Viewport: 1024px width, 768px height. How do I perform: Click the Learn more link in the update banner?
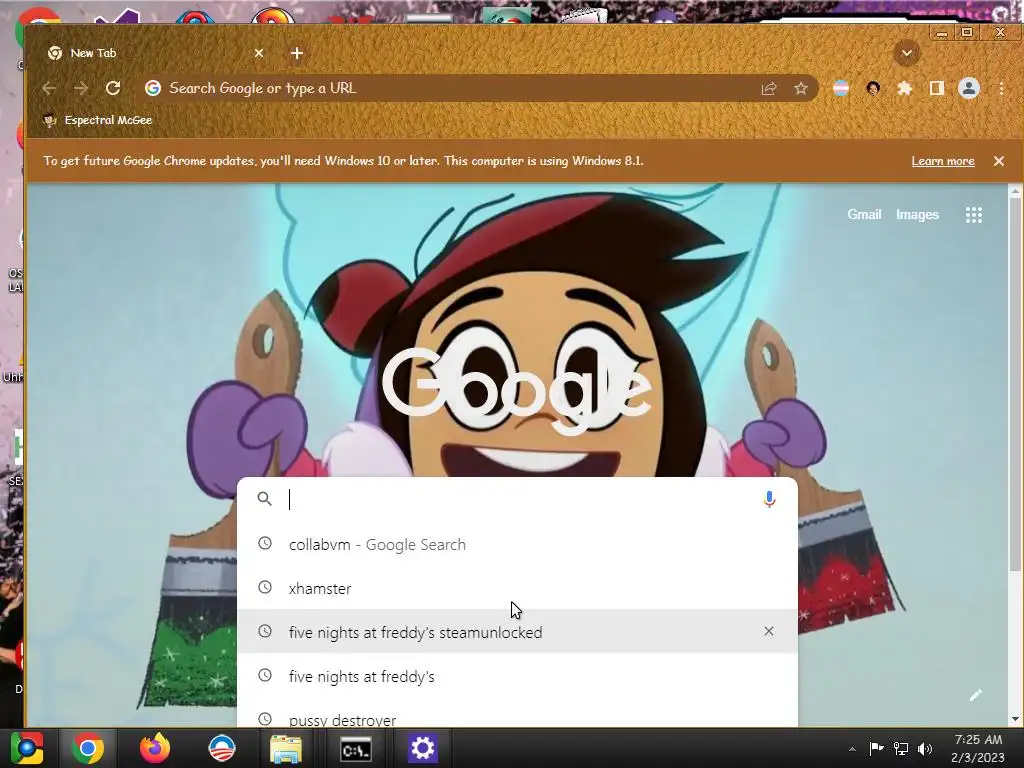pyautogui.click(x=943, y=161)
